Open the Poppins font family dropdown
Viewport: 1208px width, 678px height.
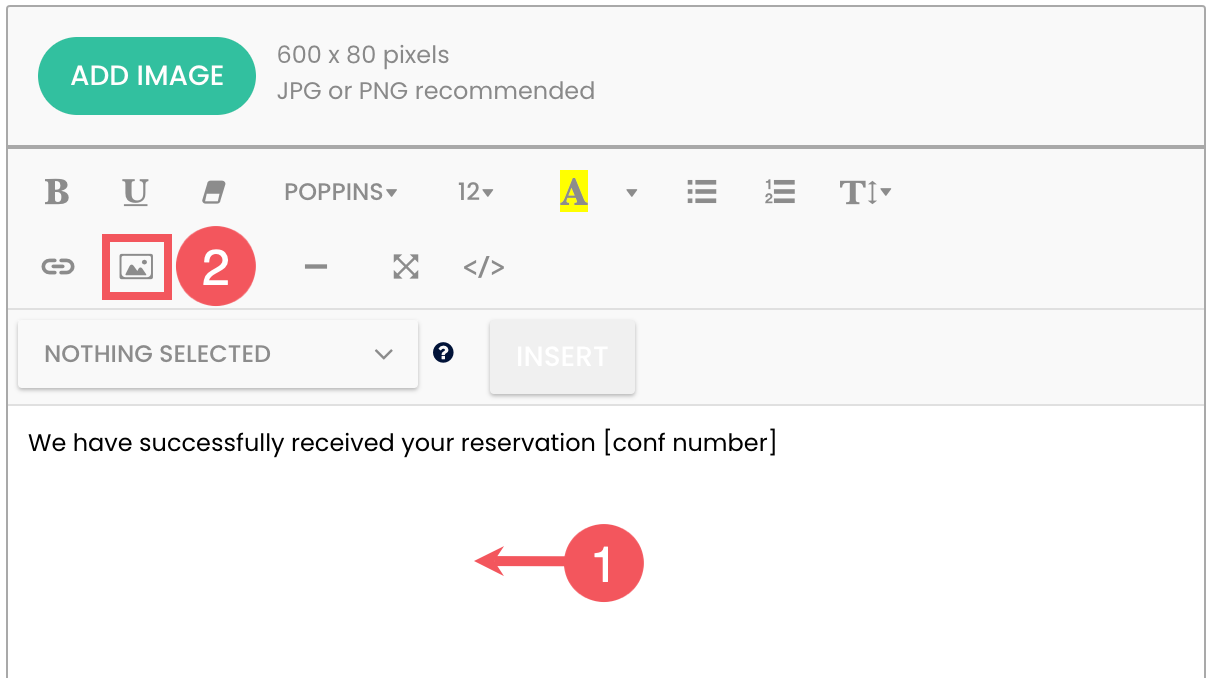pyautogui.click(x=340, y=192)
